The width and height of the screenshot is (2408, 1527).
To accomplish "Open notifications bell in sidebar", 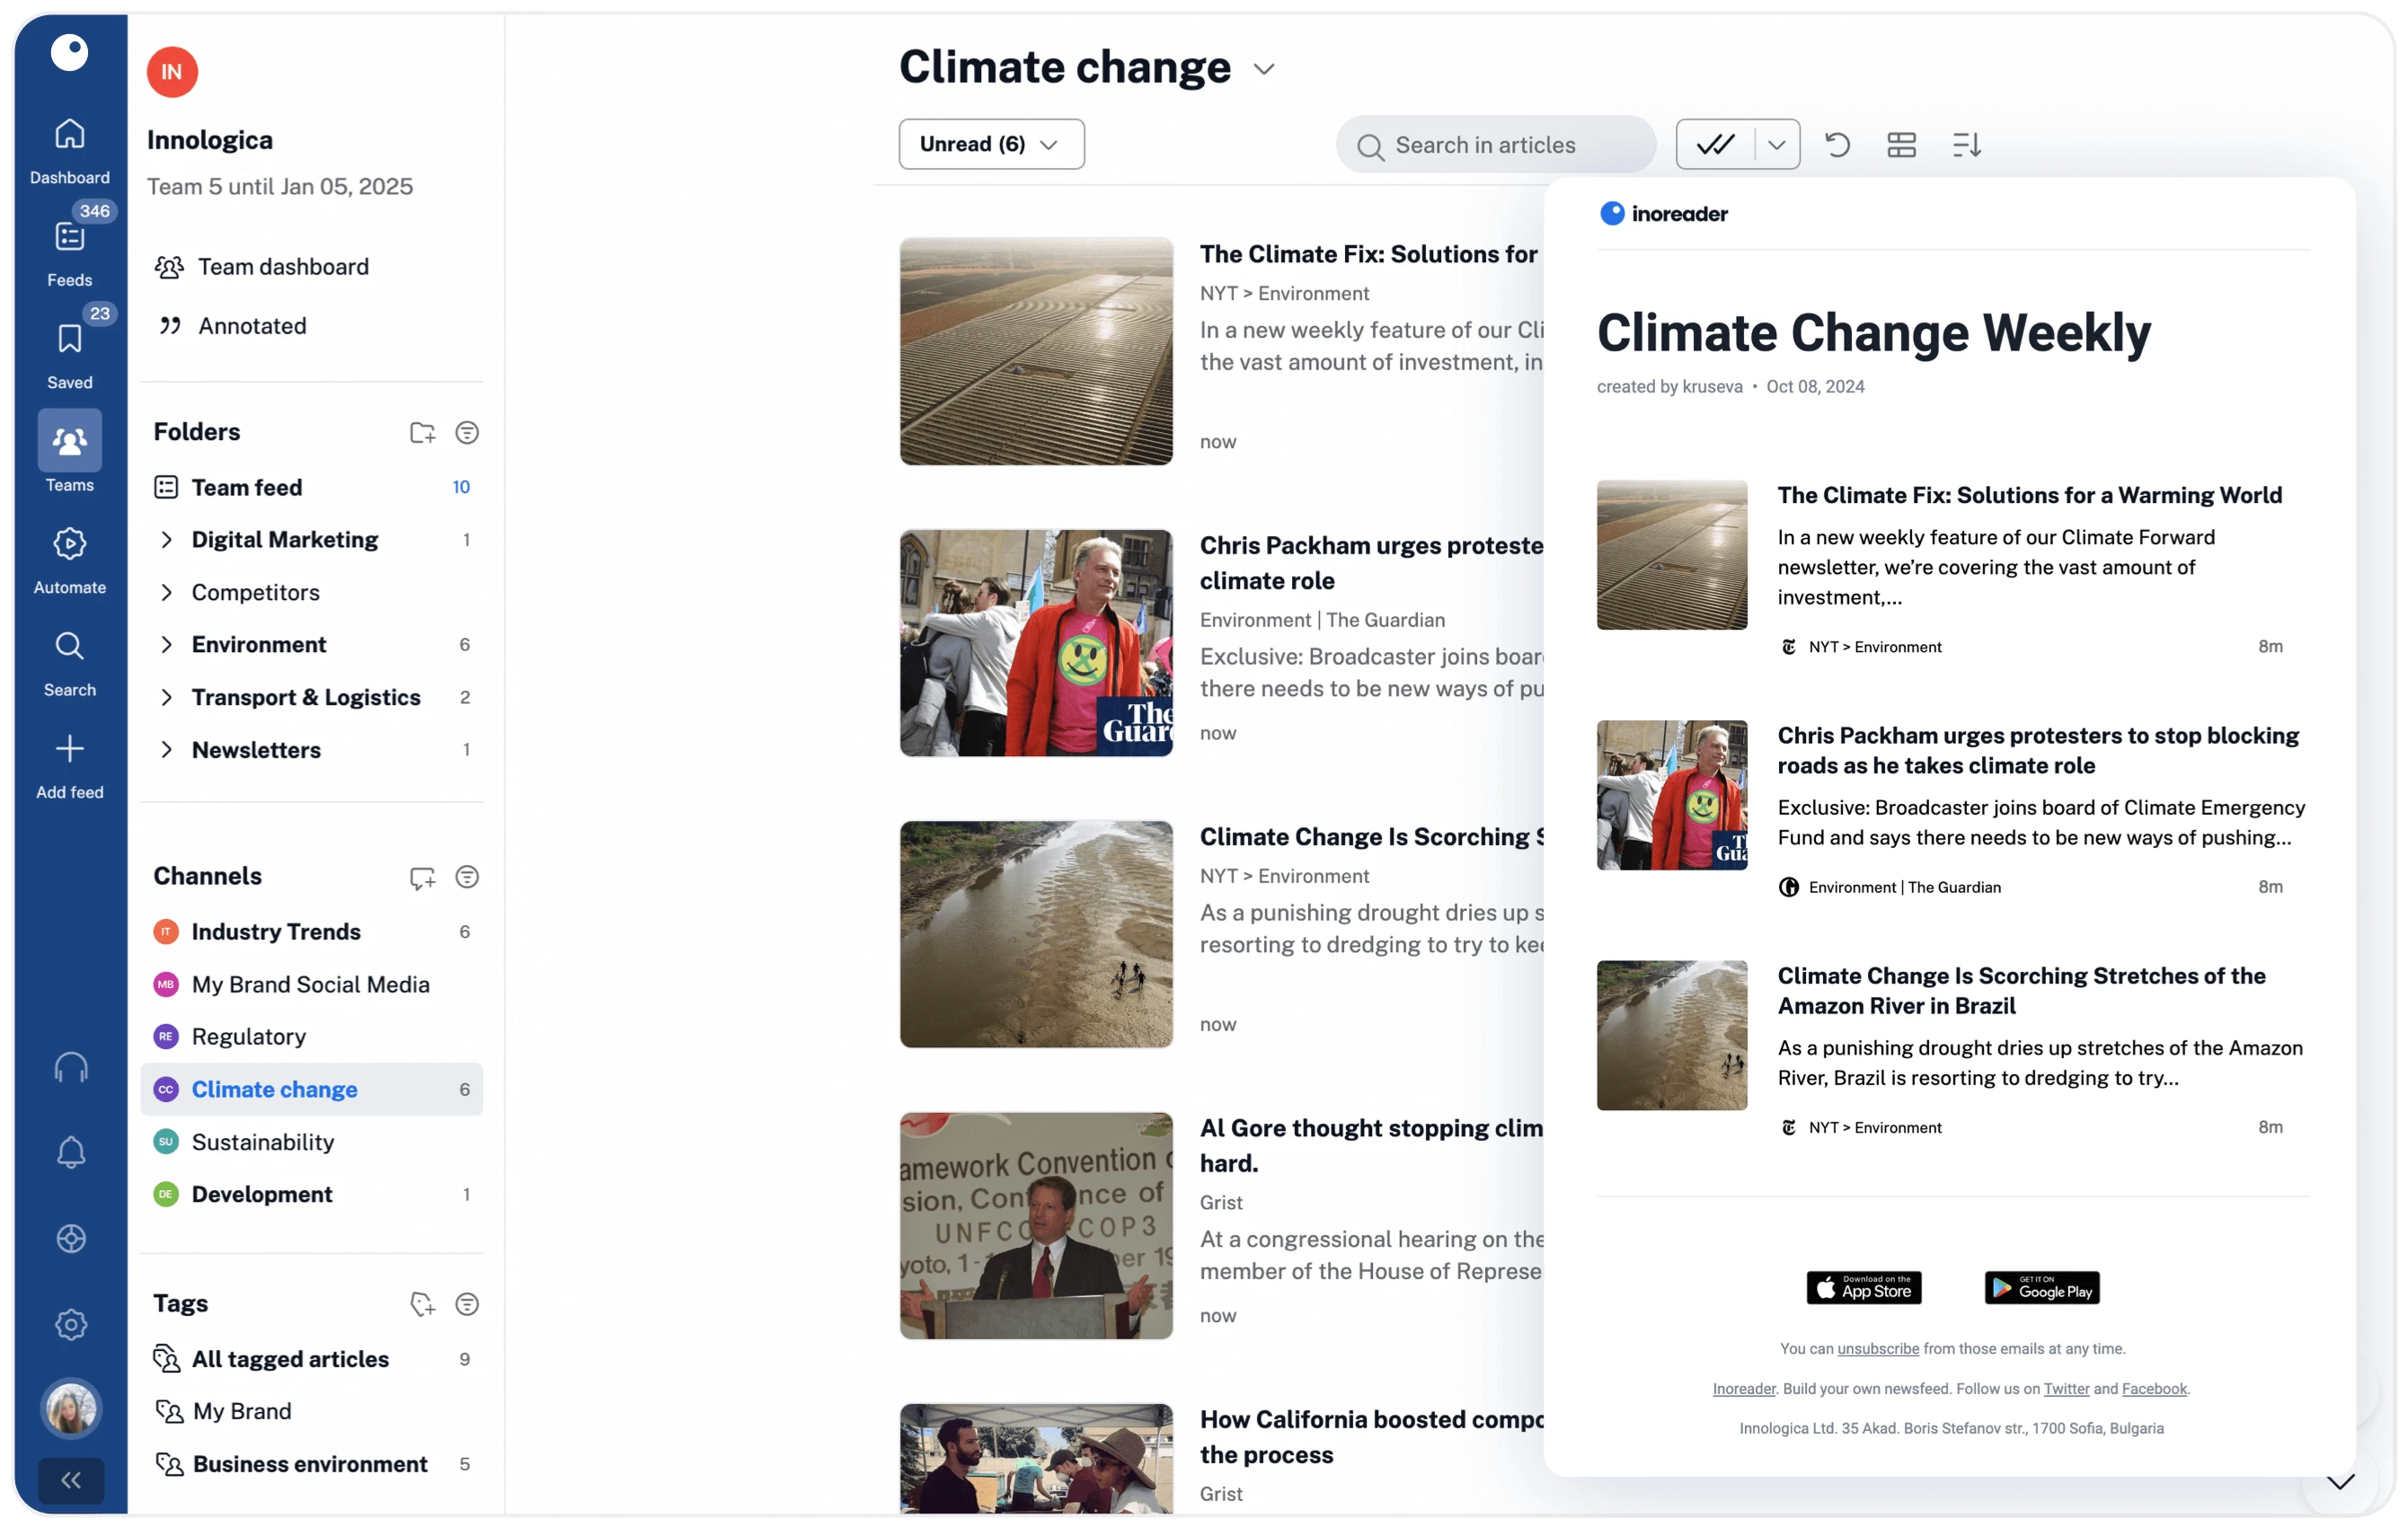I will click(x=70, y=1153).
